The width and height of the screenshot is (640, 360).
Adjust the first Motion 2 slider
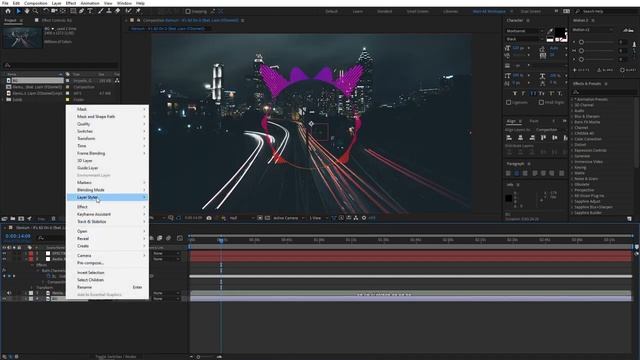[581, 42]
